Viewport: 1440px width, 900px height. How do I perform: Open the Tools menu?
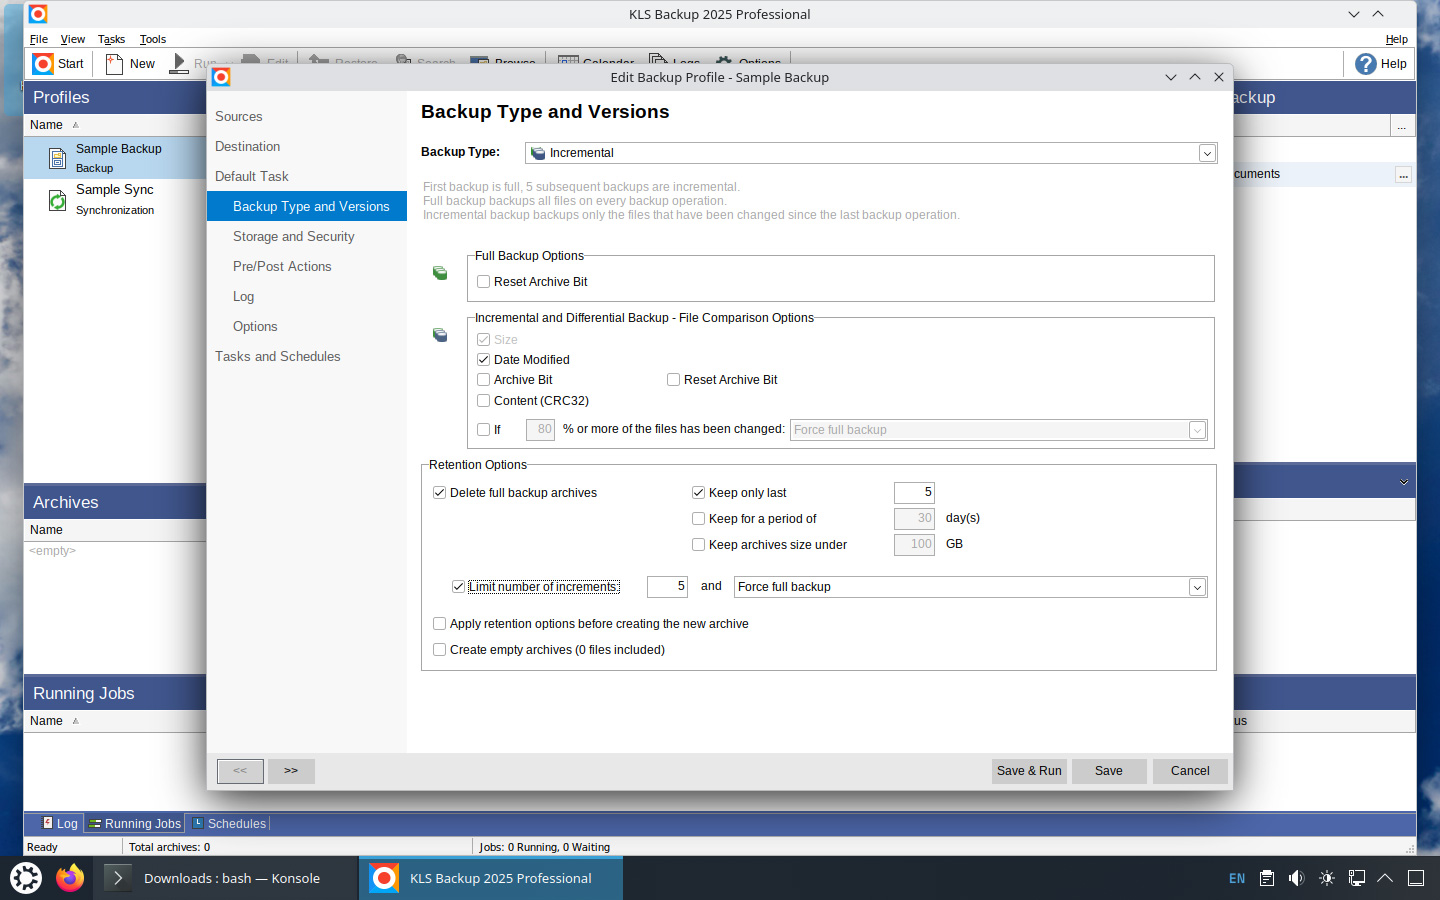[153, 39]
